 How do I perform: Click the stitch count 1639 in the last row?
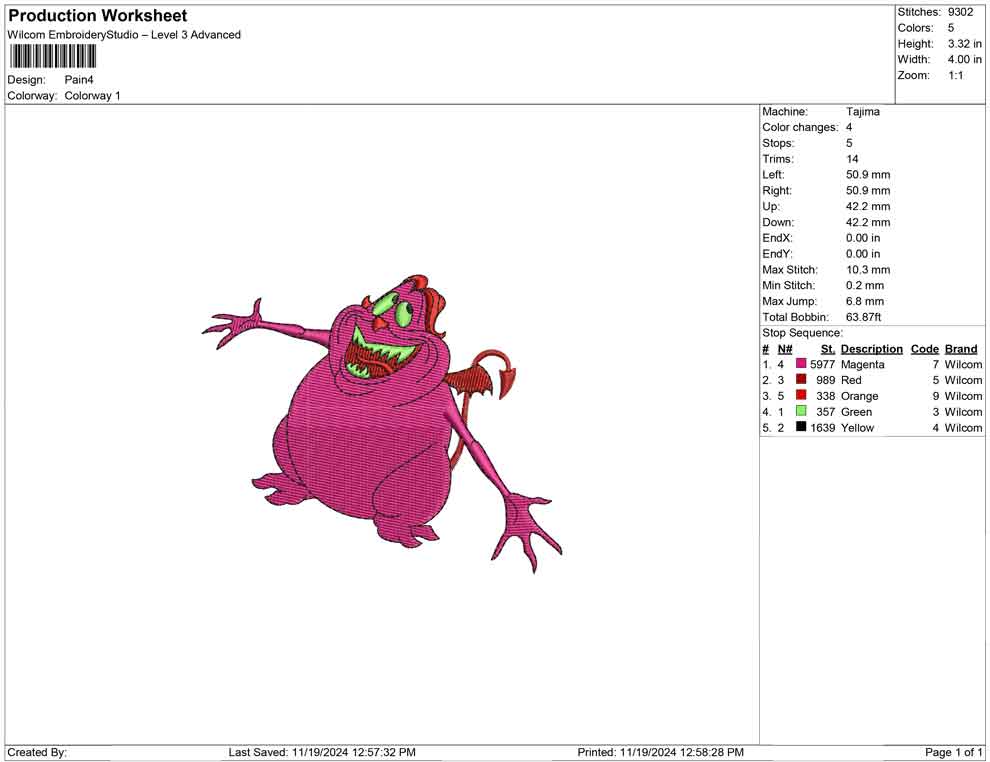pos(822,427)
